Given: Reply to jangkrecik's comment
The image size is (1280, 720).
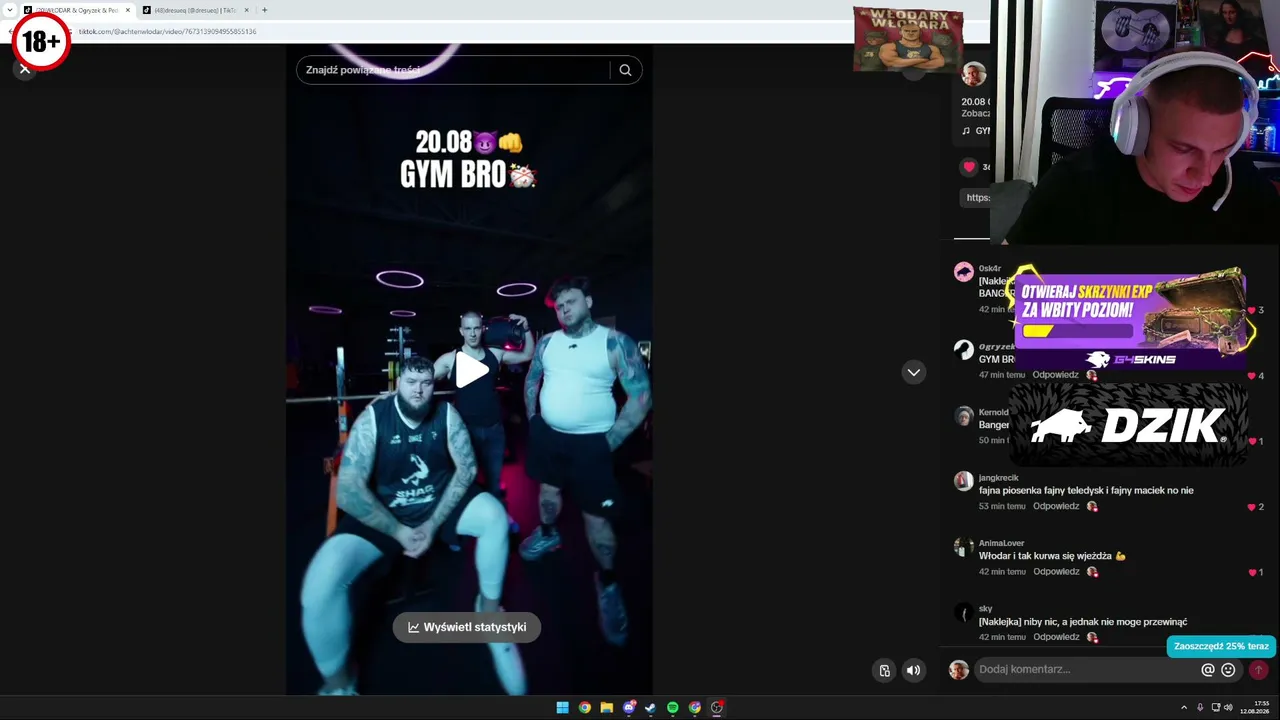Looking at the screenshot, I should click(1056, 506).
